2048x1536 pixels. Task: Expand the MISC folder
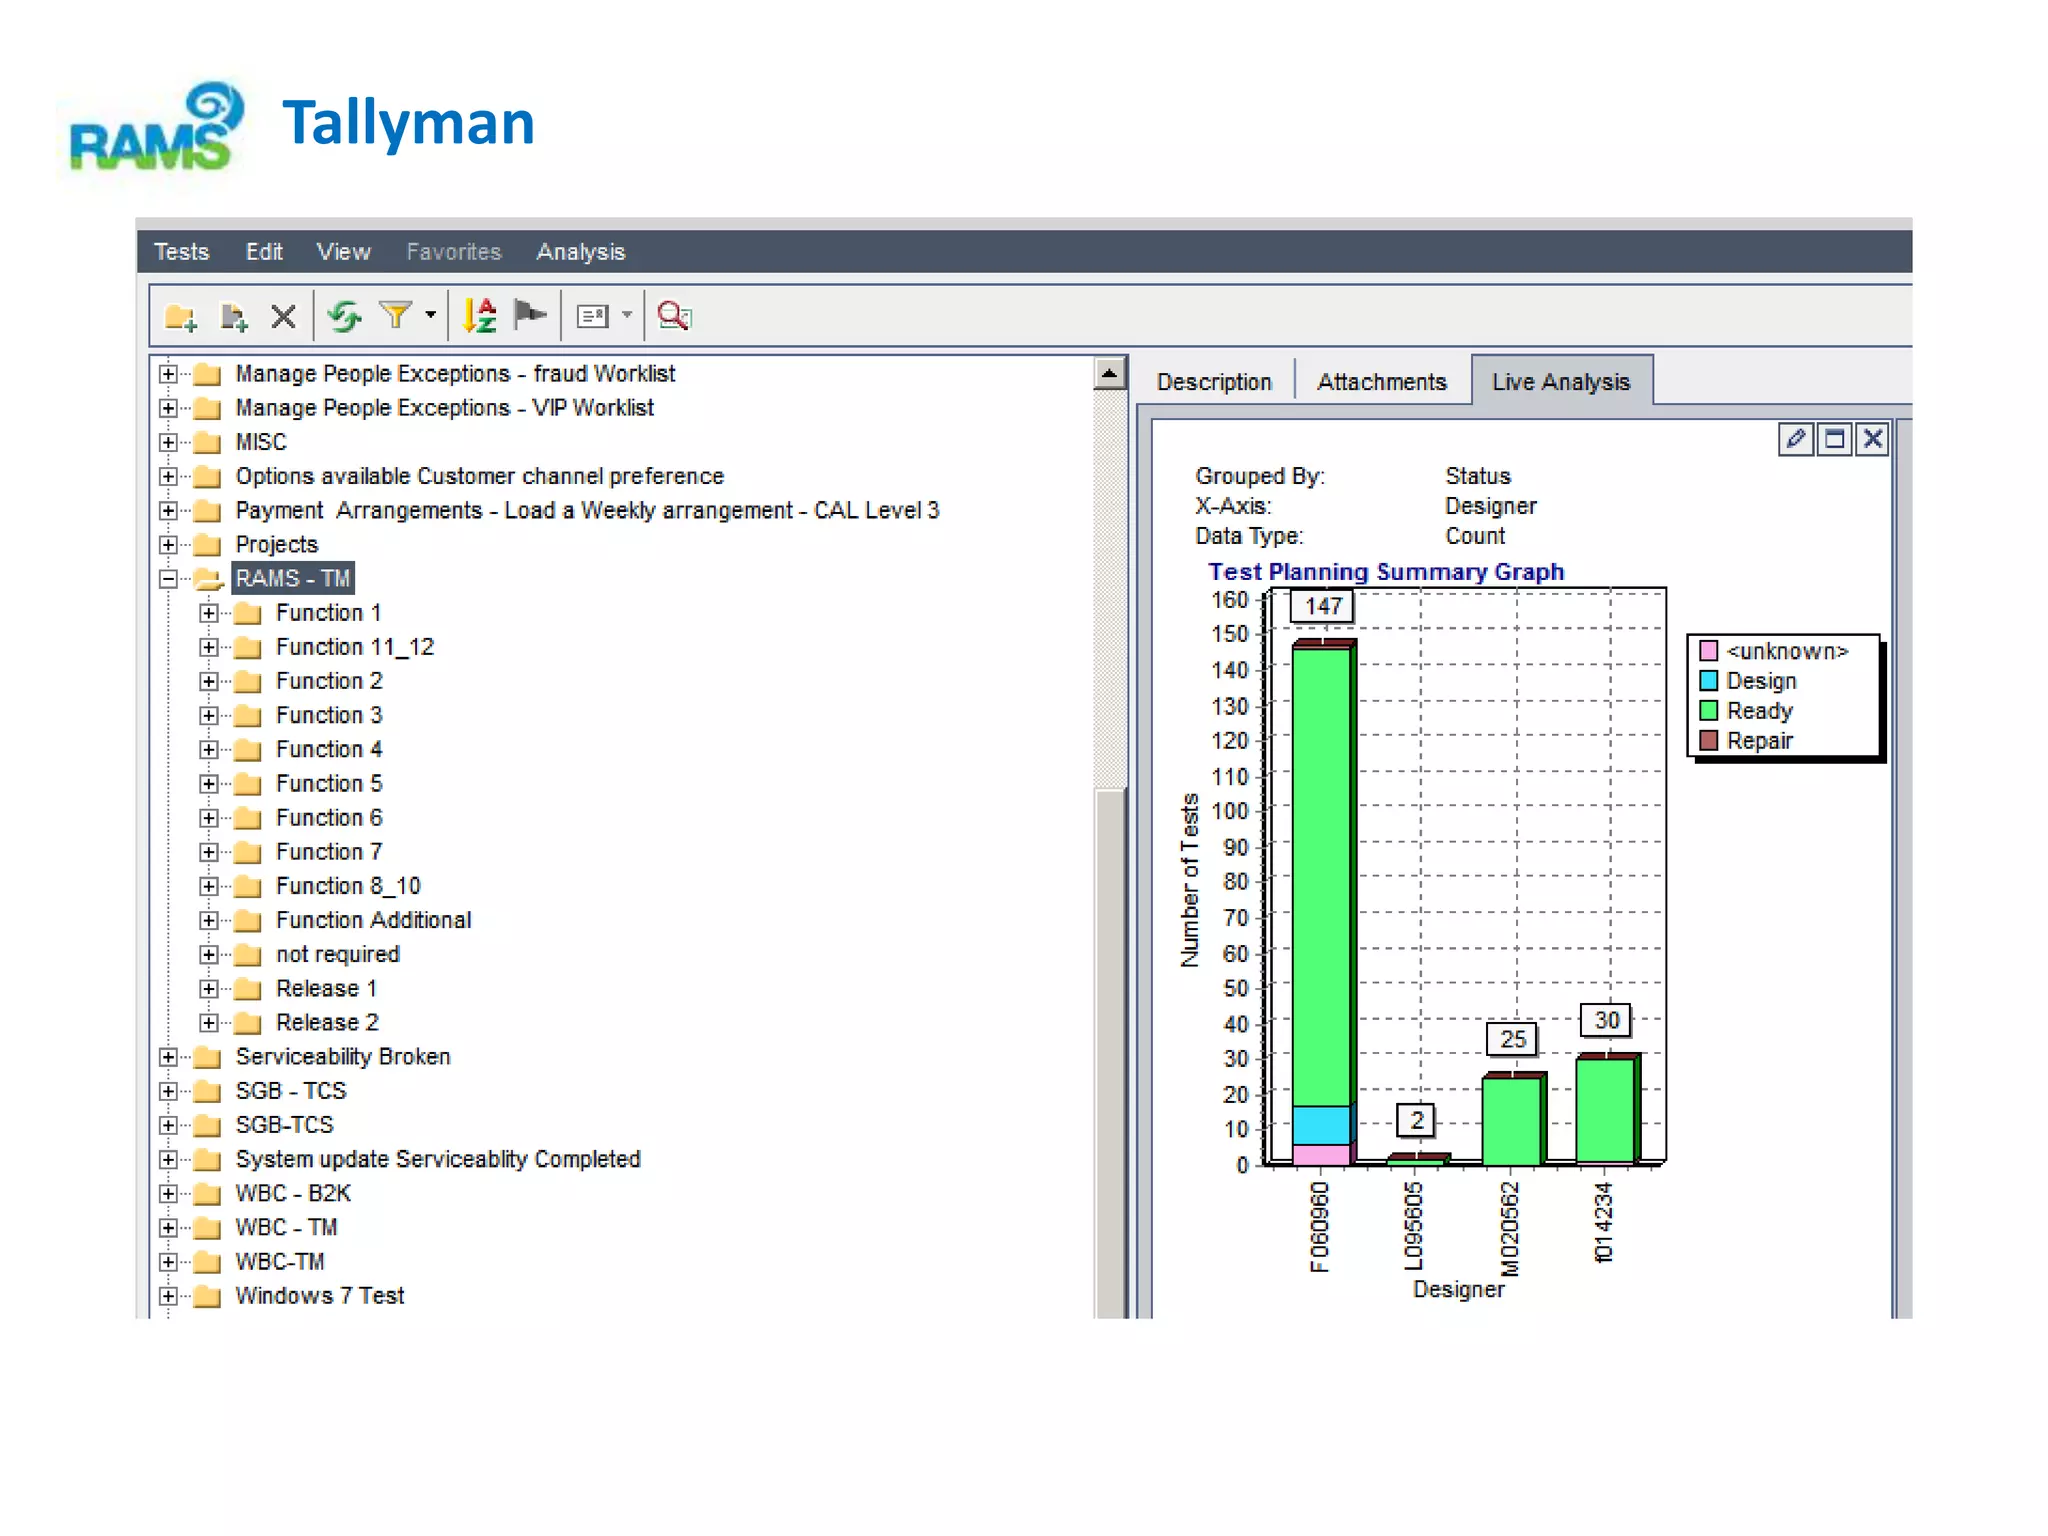(x=168, y=442)
